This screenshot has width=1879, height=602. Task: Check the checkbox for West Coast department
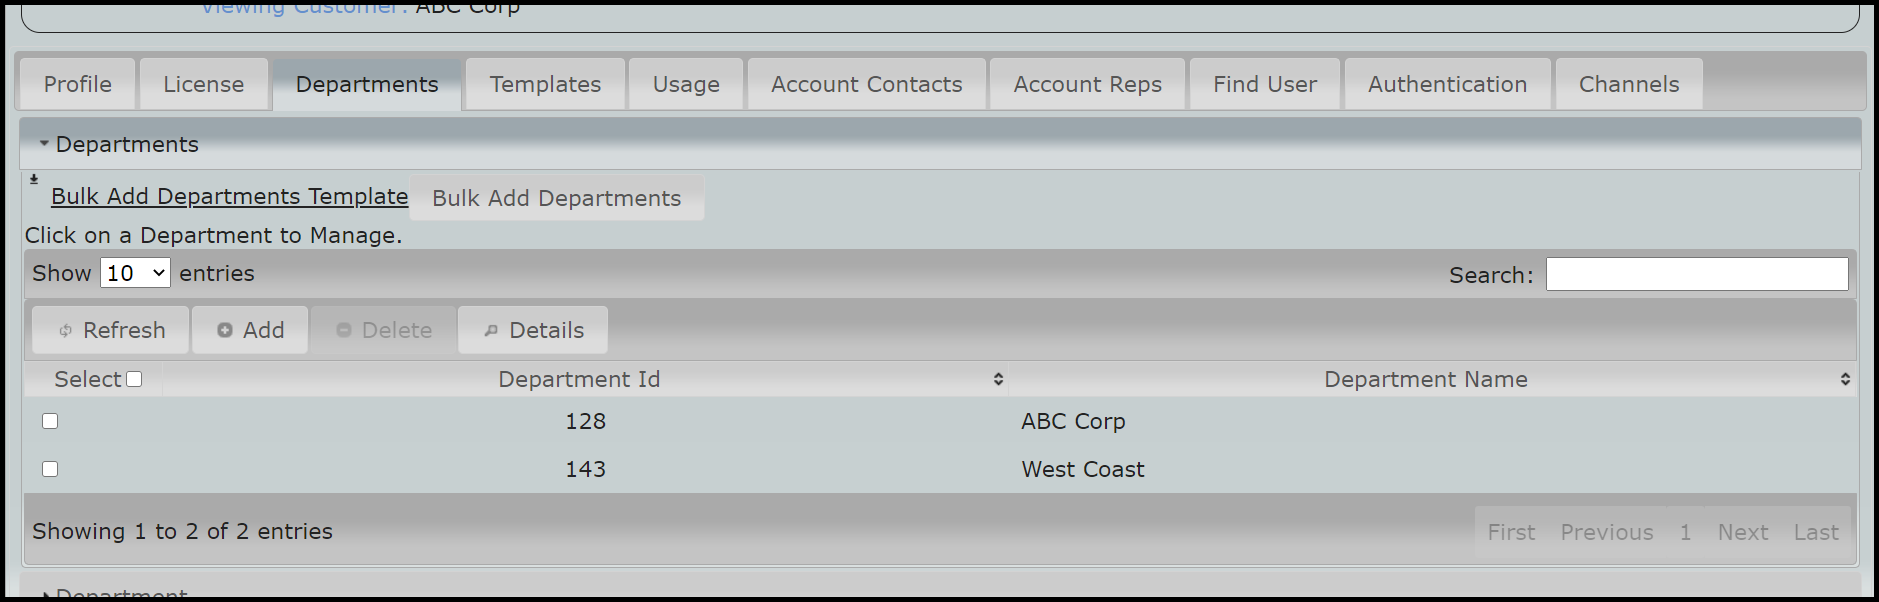tap(50, 468)
